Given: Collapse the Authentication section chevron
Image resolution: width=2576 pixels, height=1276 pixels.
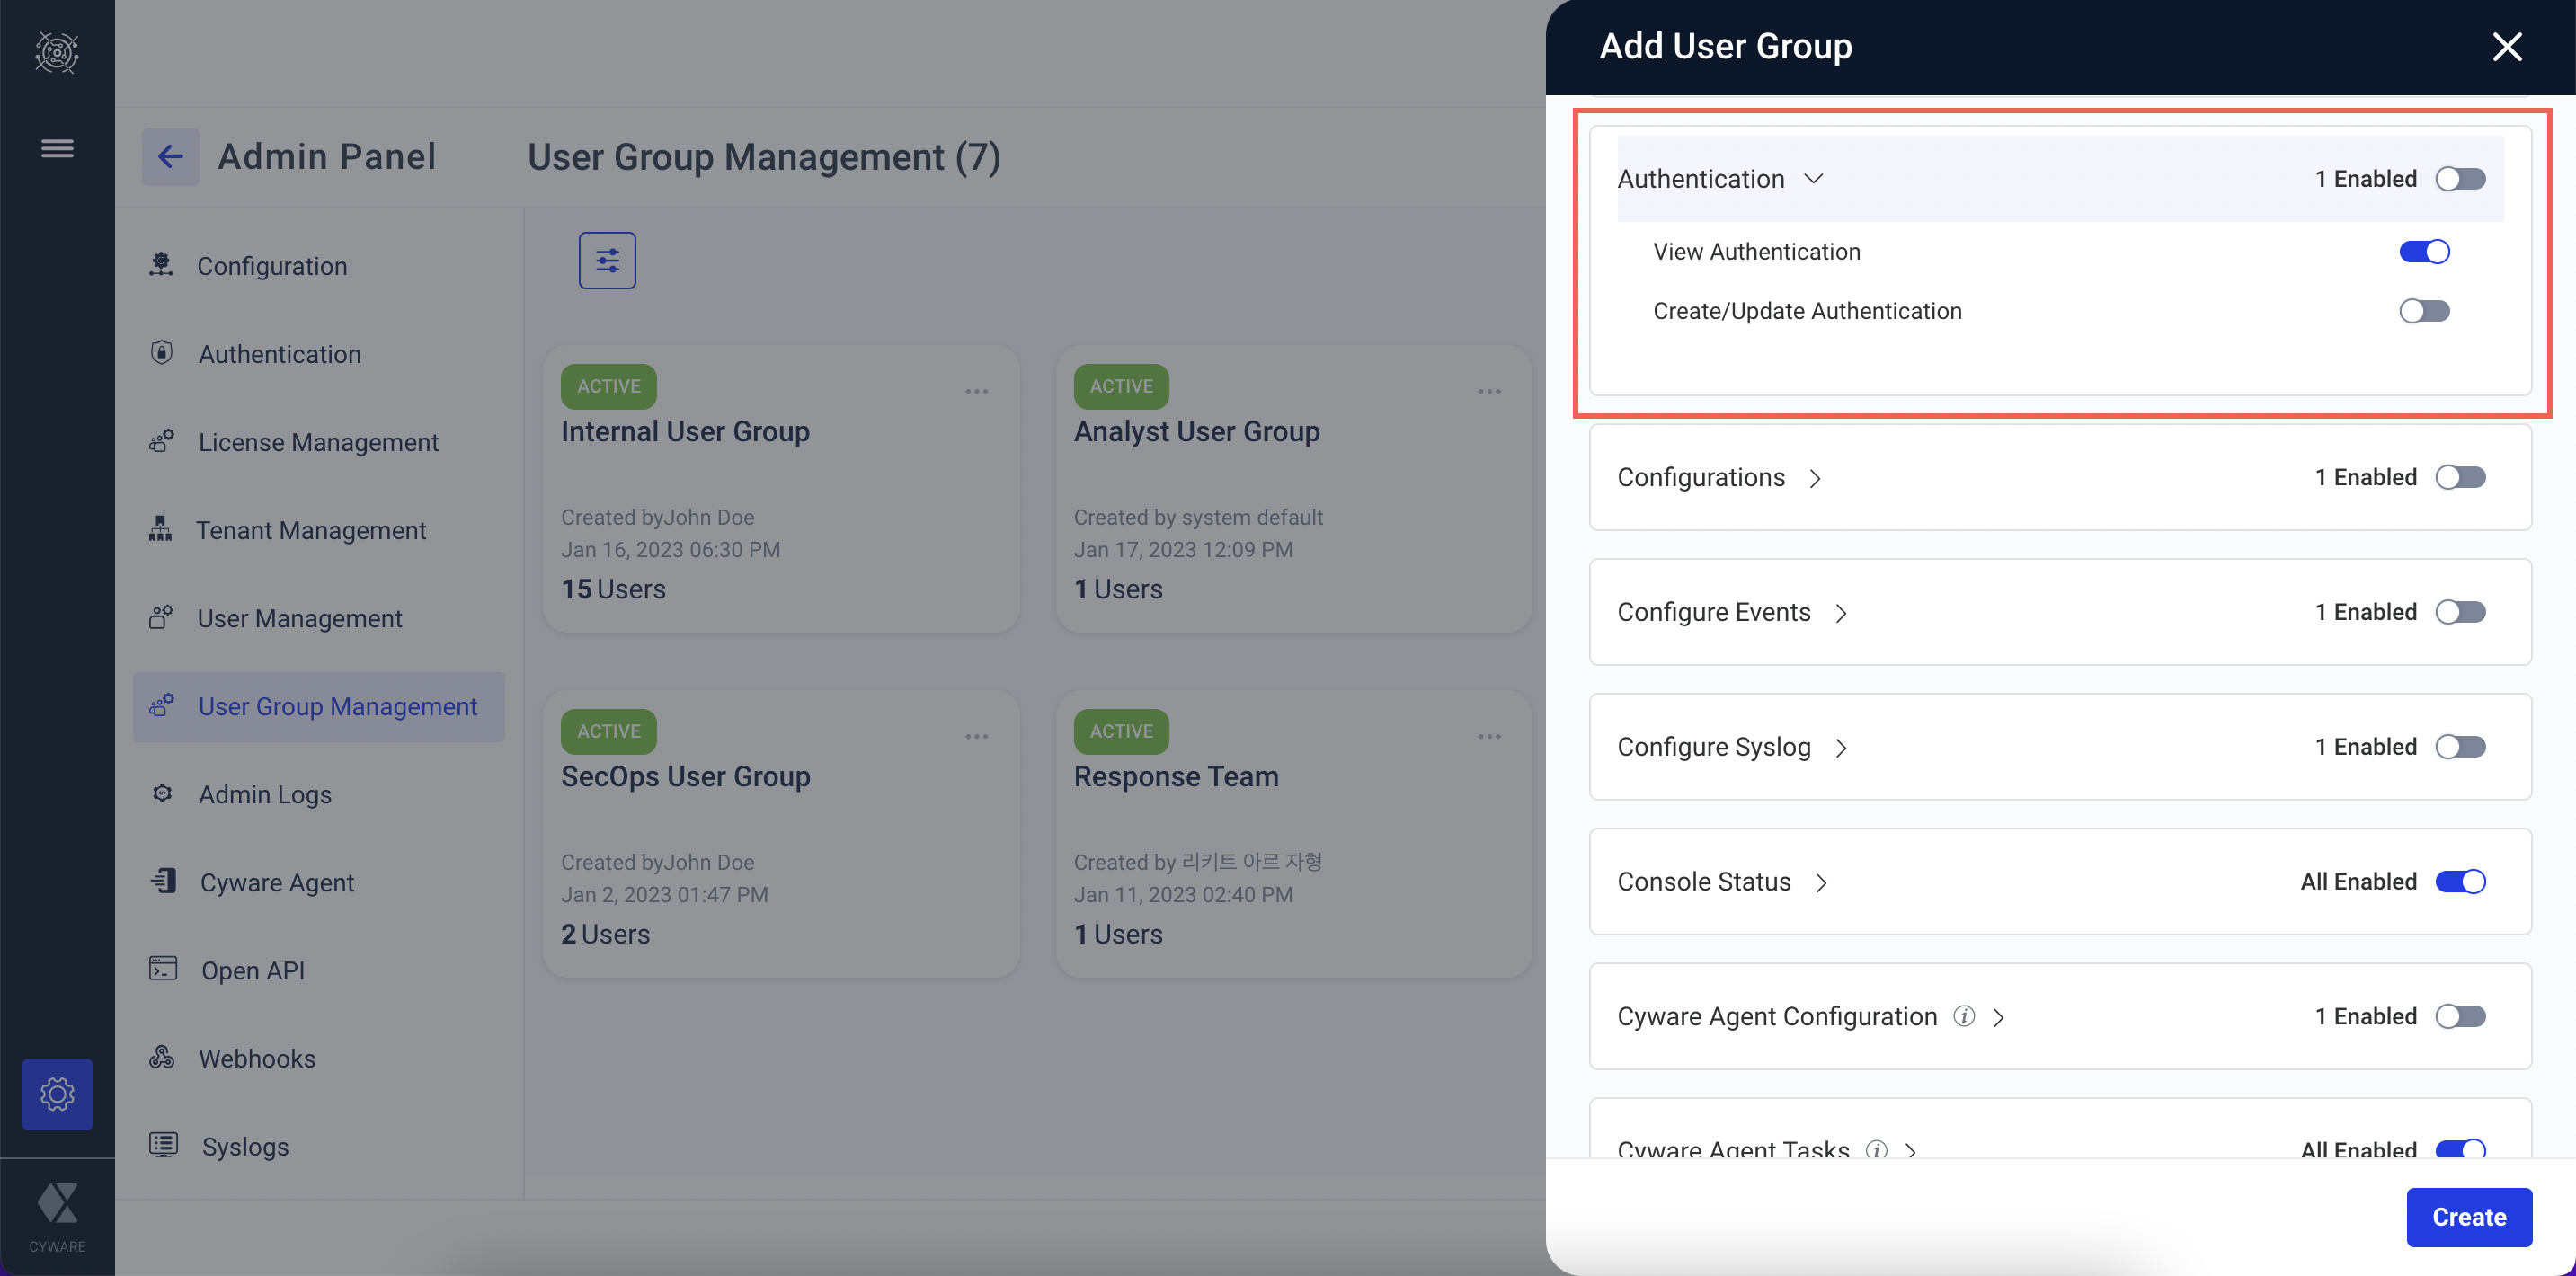Looking at the screenshot, I should click(1813, 179).
